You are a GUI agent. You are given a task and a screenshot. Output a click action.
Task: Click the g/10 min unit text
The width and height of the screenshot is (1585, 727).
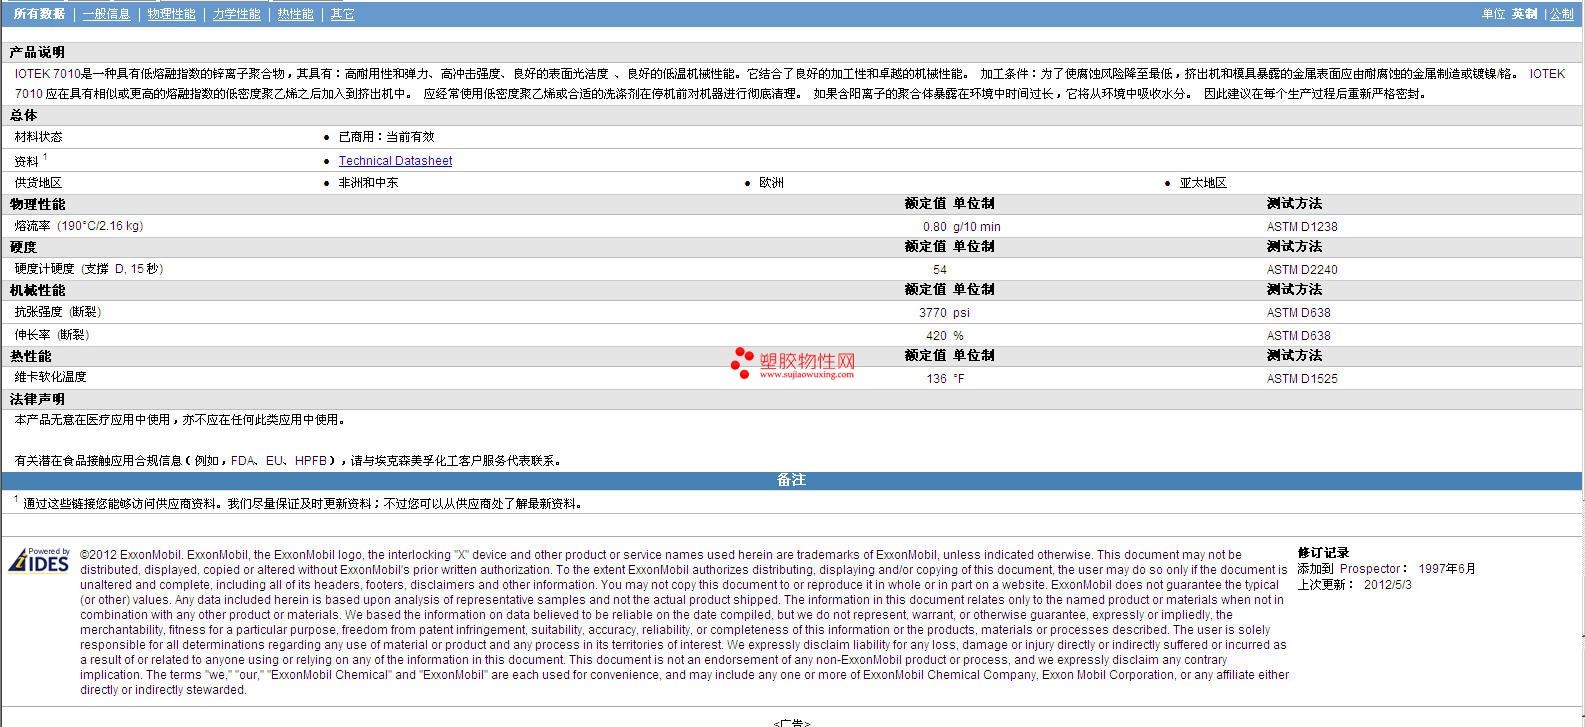tap(977, 227)
